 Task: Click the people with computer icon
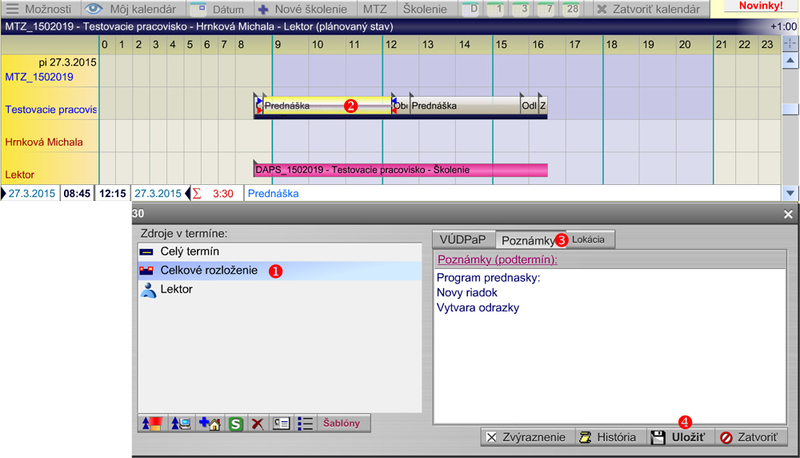180,423
